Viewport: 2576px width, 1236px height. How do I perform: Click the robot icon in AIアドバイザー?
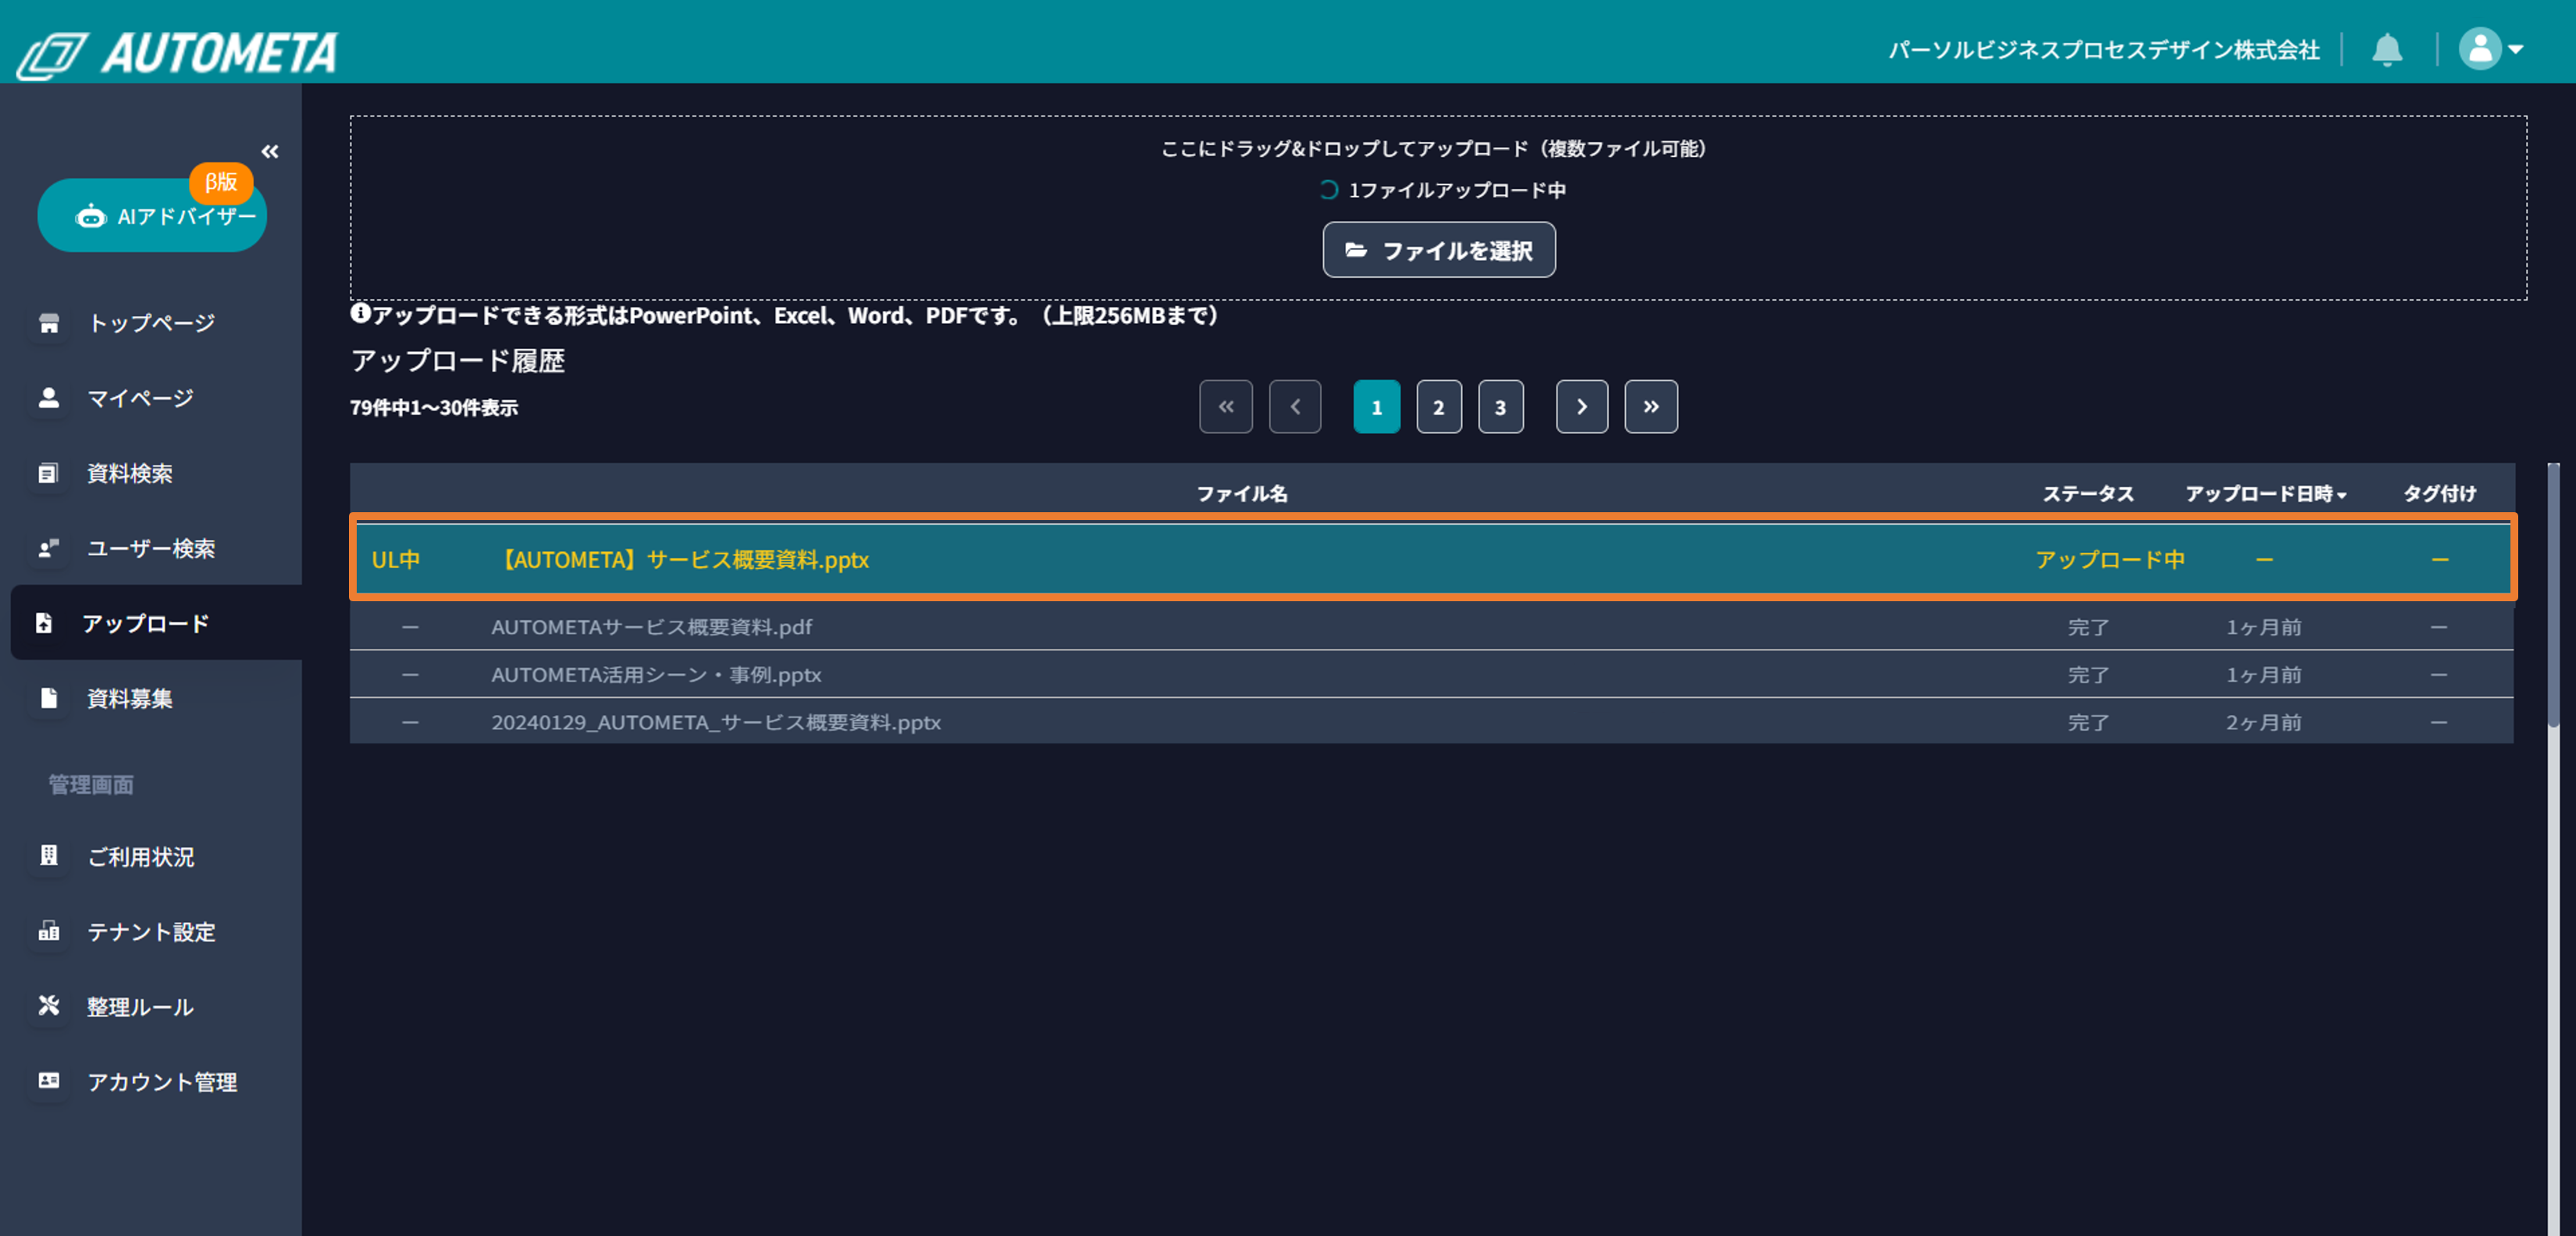pos(91,216)
